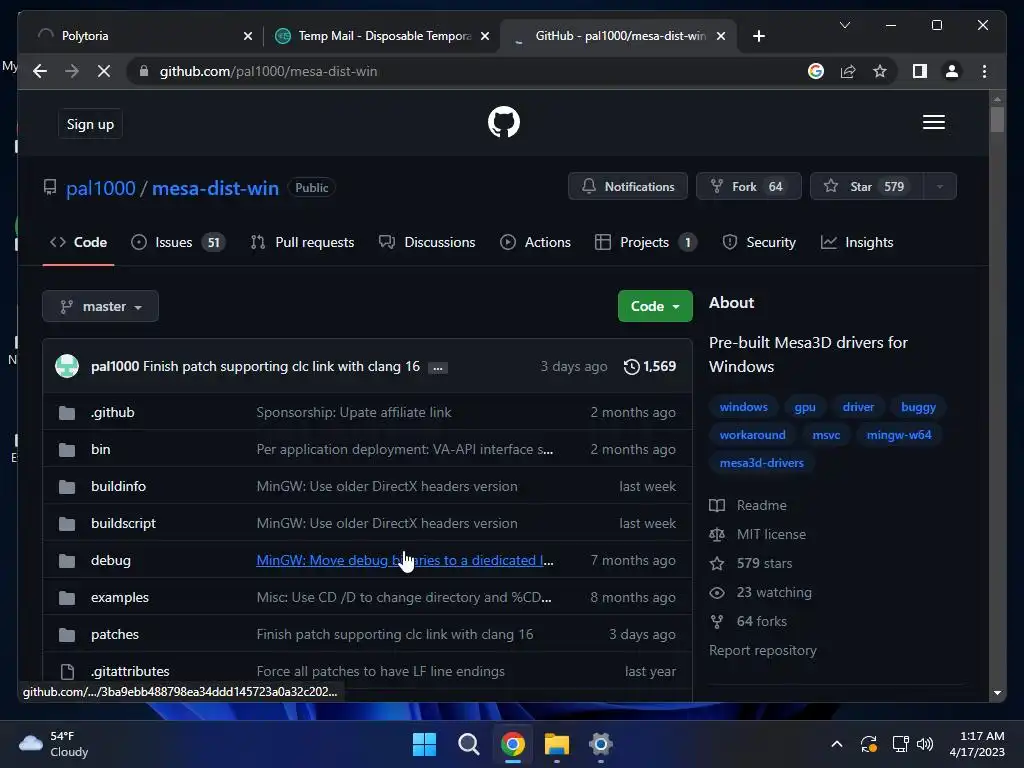1024x768 pixels.
Task: Click pal1000 avatar in commit row
Action: click(x=67, y=366)
